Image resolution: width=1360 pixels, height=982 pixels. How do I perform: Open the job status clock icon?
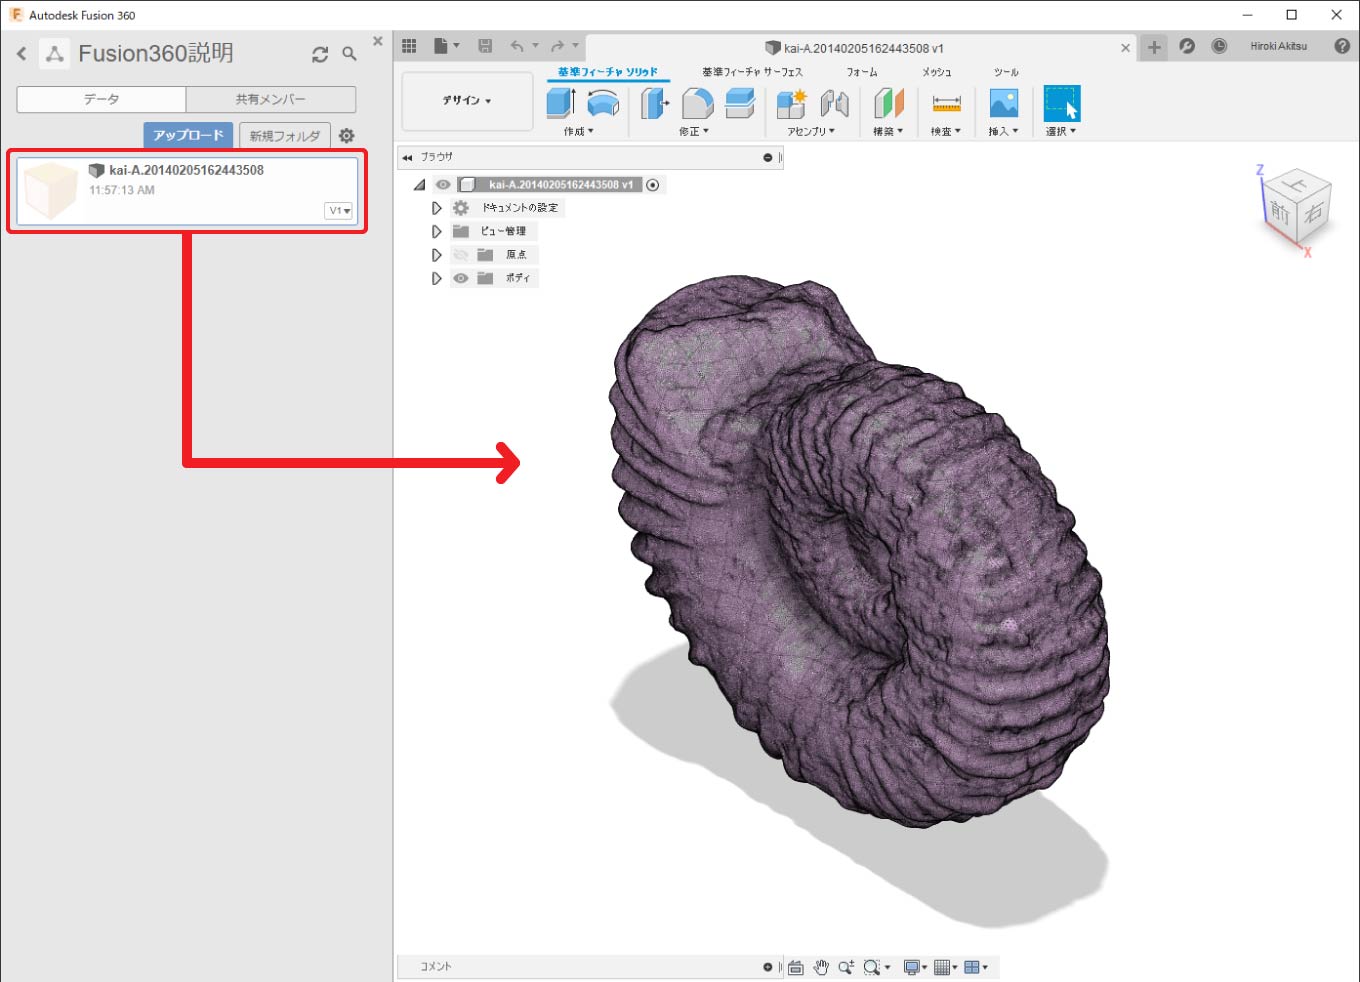pos(1219,46)
